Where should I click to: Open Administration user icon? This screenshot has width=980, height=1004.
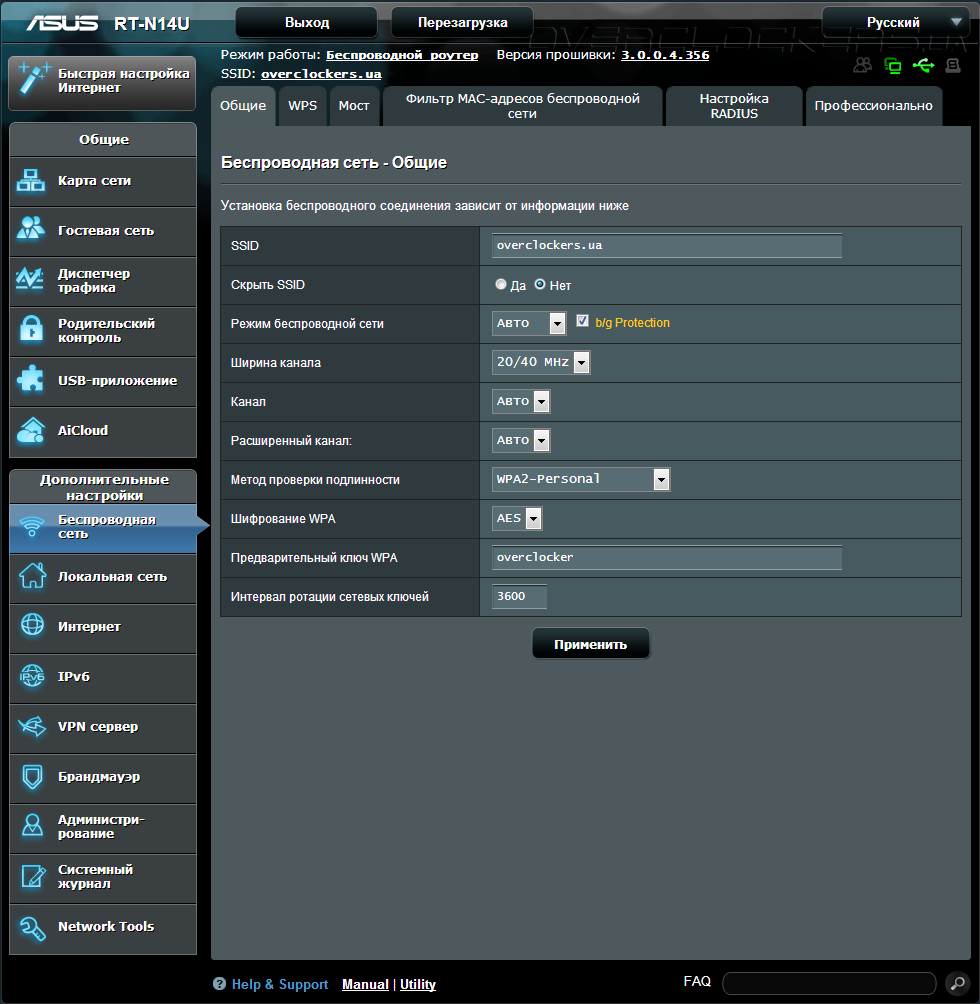32,826
